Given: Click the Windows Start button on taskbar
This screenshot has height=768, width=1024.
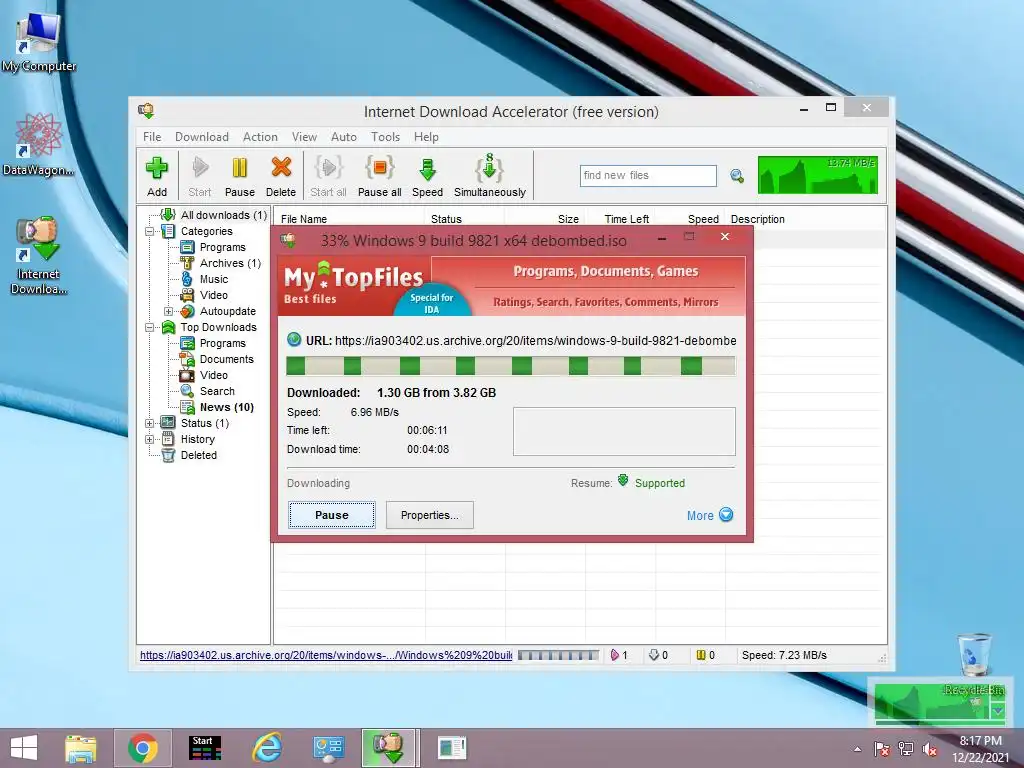Looking at the screenshot, I should [24, 748].
